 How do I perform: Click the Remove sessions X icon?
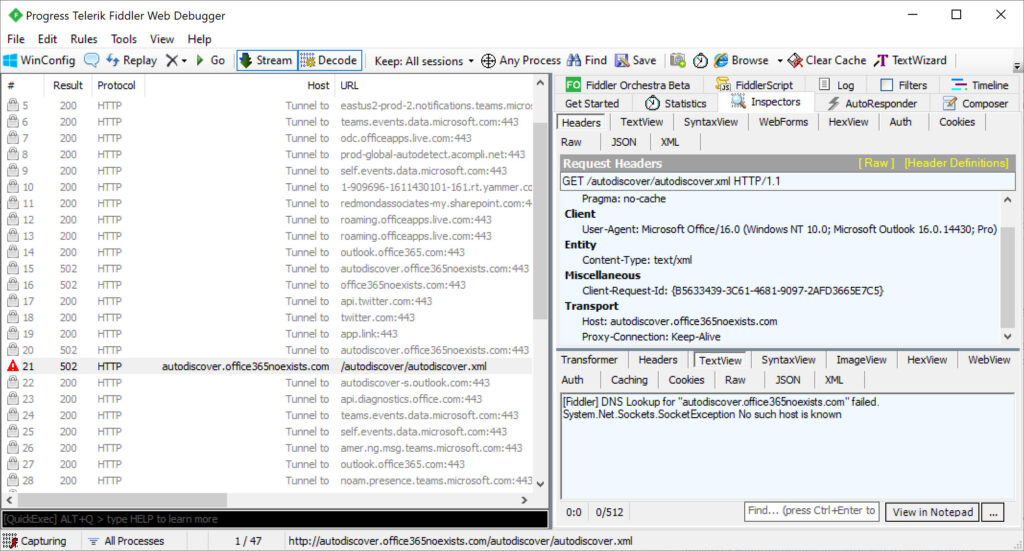(172, 61)
